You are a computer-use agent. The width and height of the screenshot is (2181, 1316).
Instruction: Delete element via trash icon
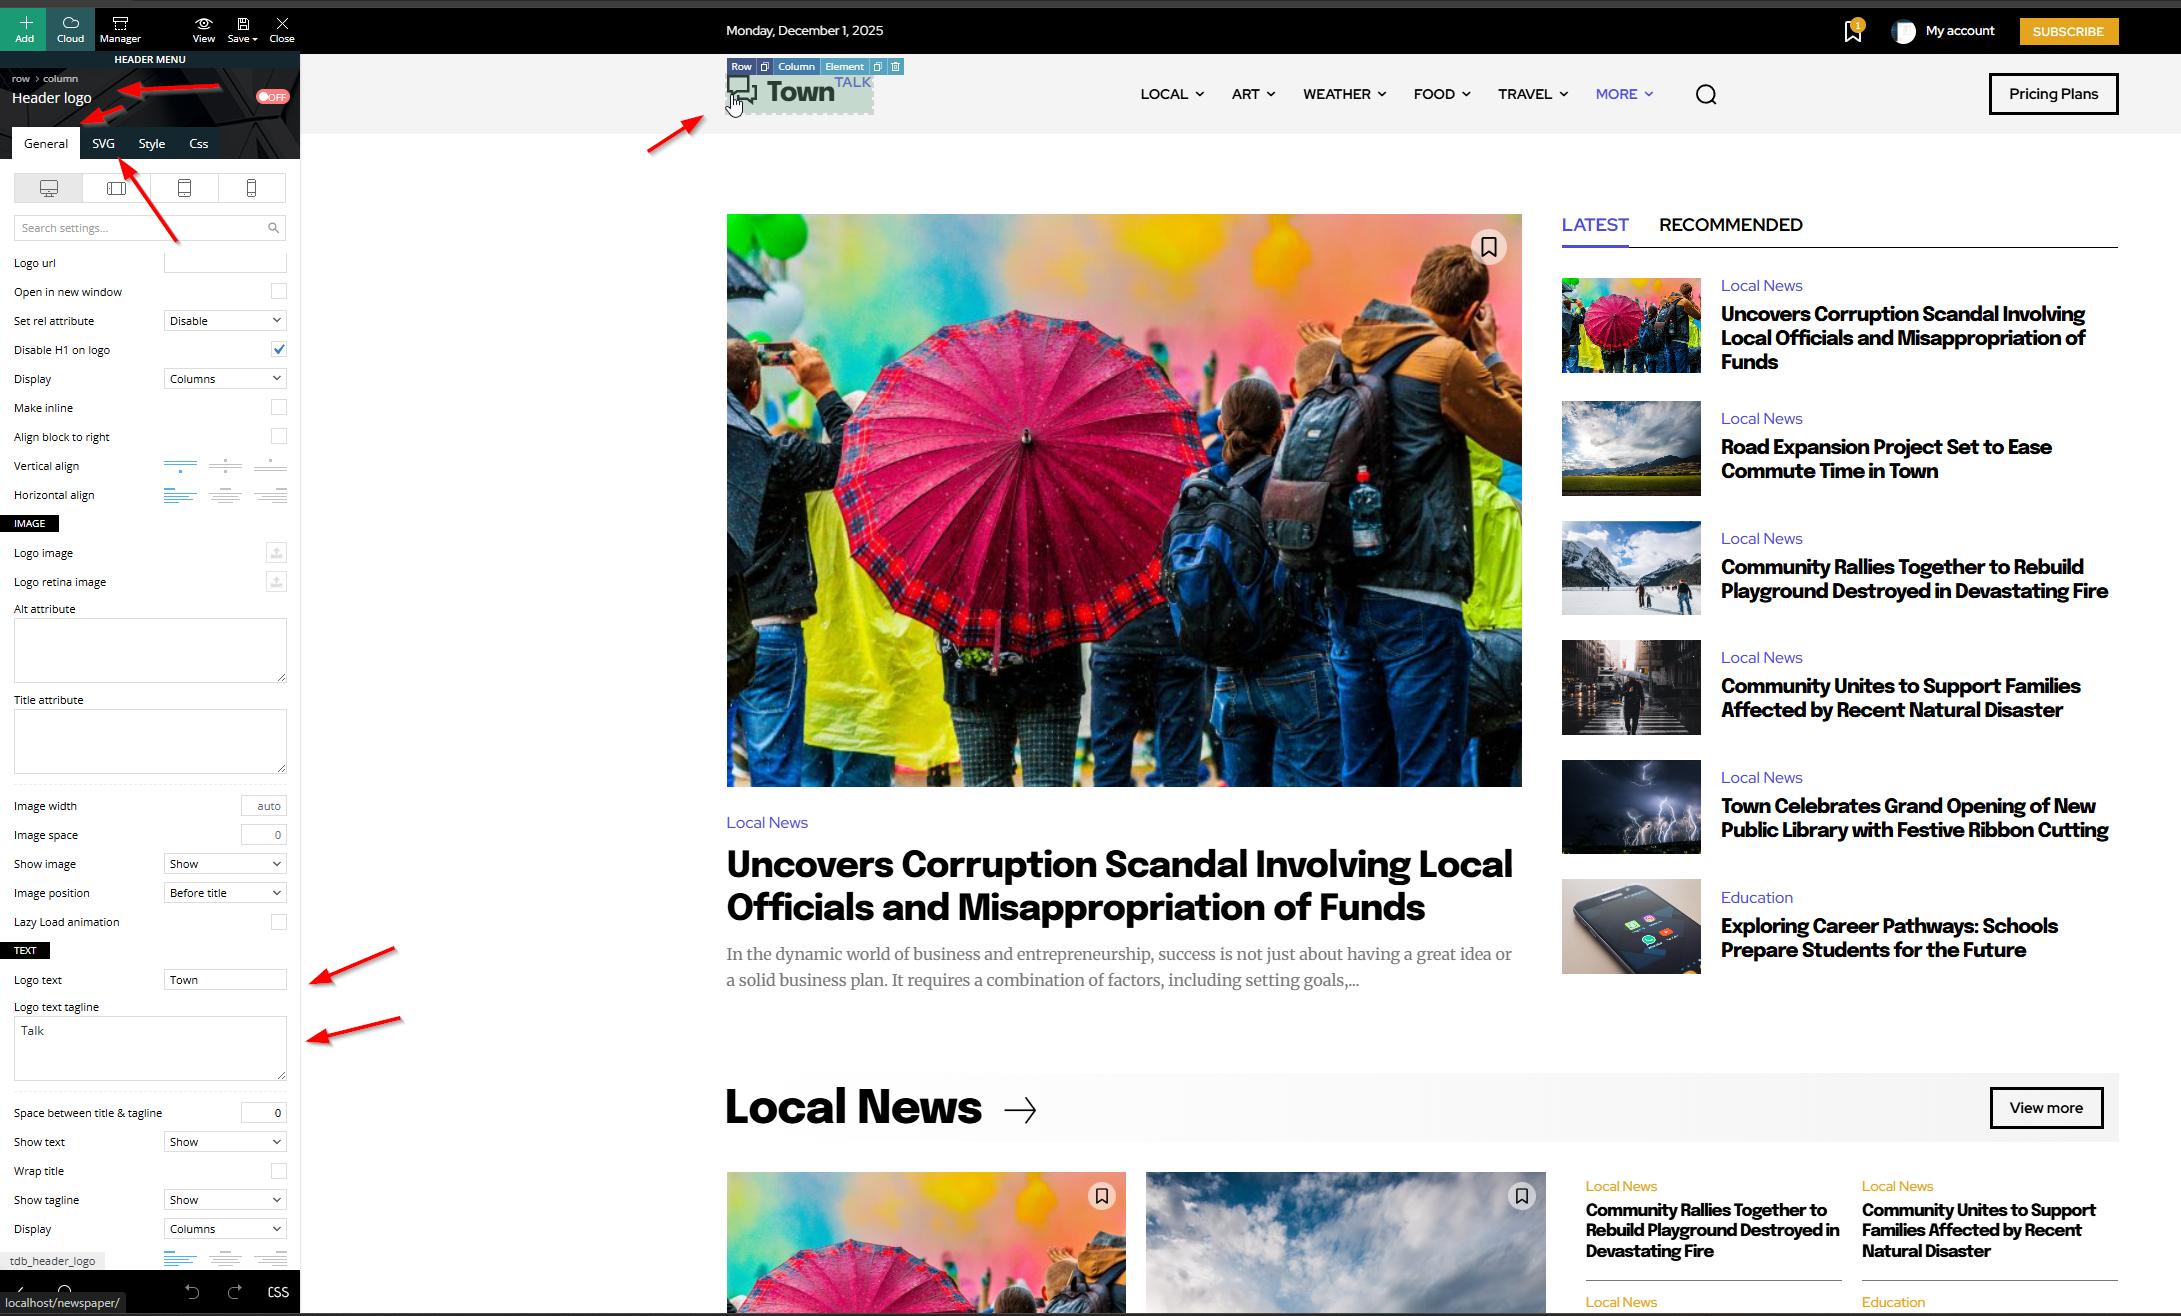pyautogui.click(x=896, y=67)
